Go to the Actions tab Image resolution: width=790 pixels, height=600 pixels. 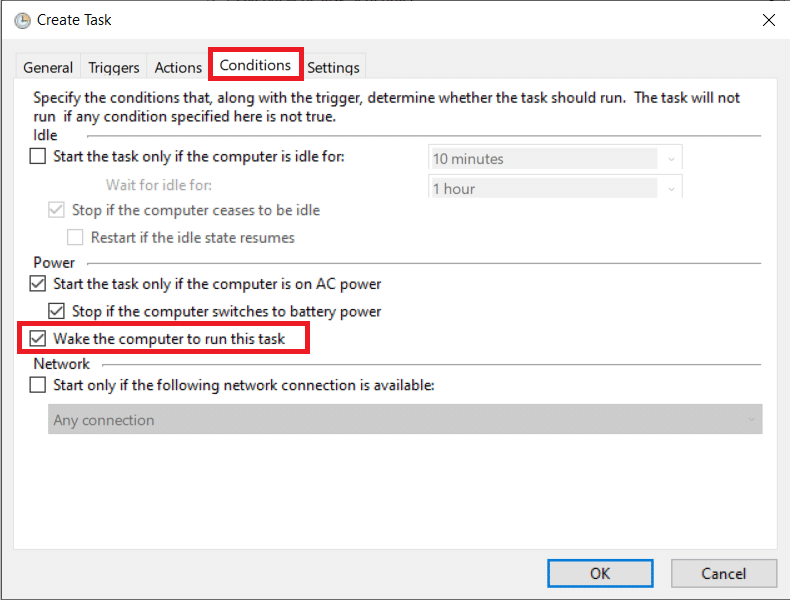pyautogui.click(x=178, y=67)
